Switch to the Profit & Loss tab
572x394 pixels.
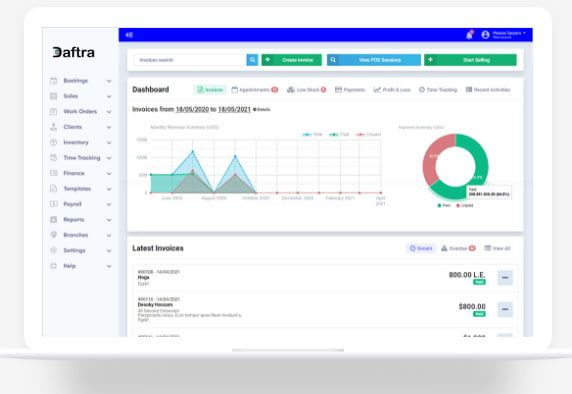tap(392, 90)
